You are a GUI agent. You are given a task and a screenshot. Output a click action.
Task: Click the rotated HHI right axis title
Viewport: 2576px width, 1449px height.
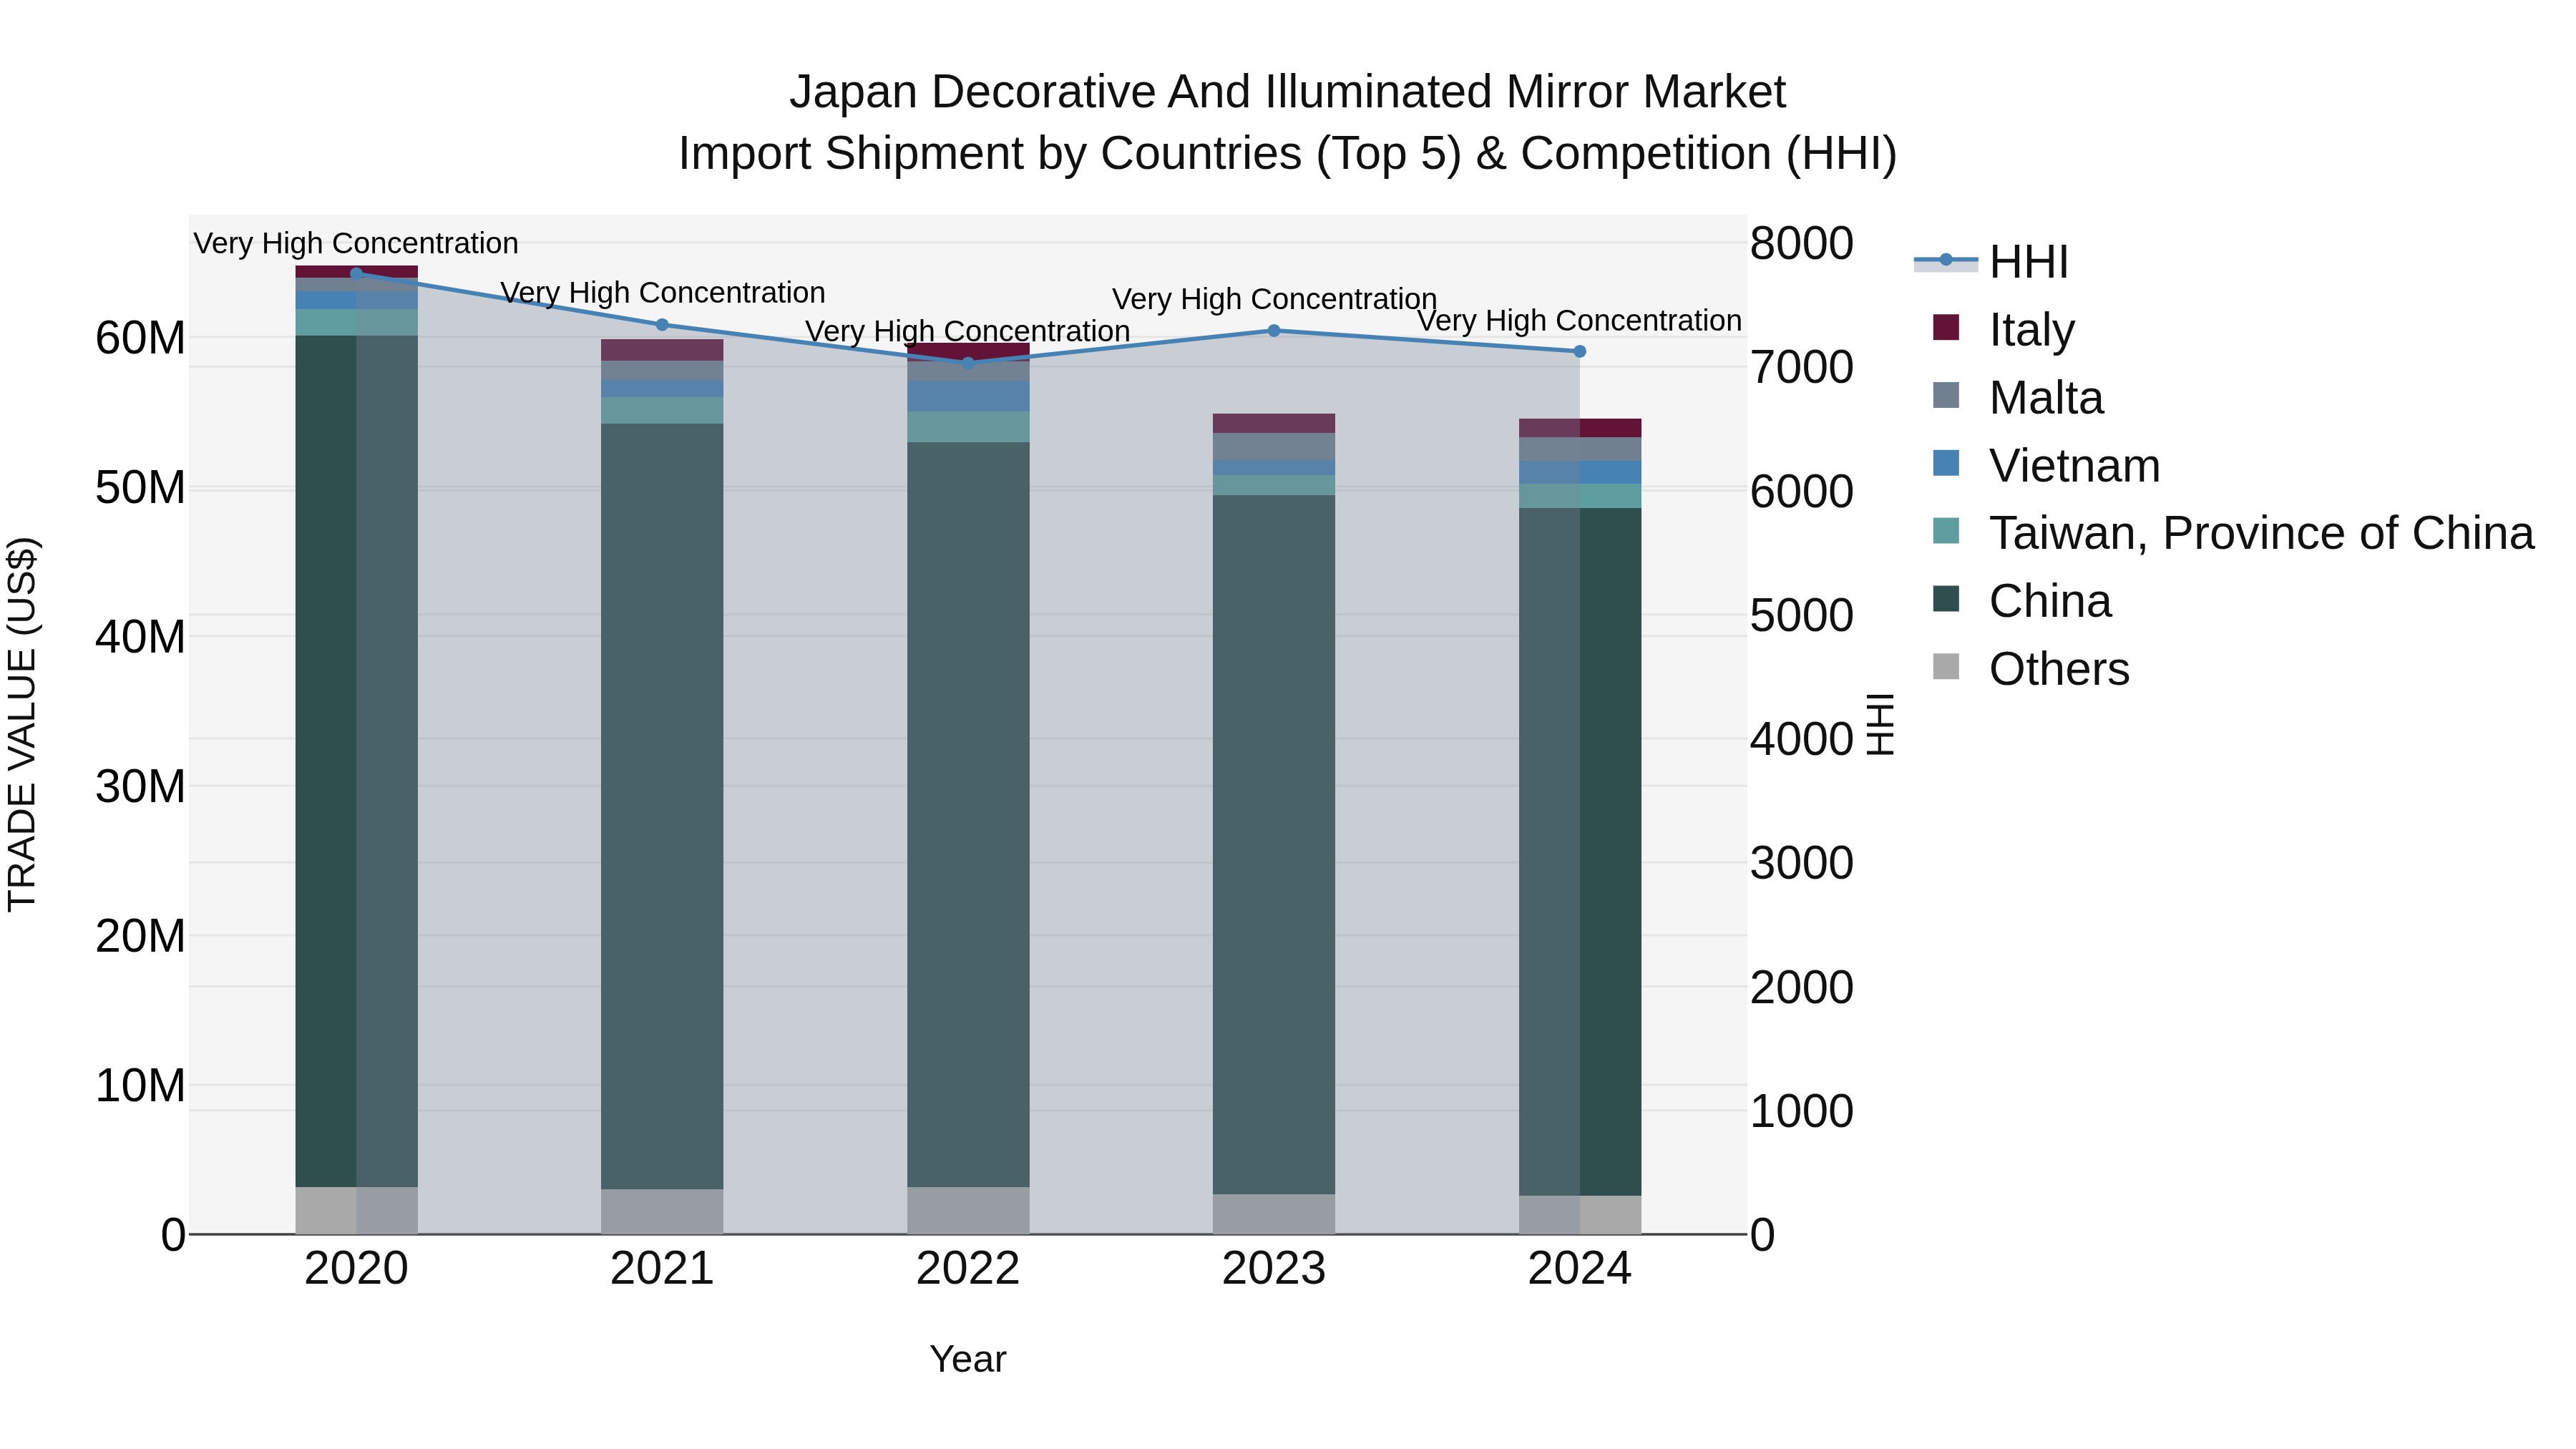[x=1881, y=724]
